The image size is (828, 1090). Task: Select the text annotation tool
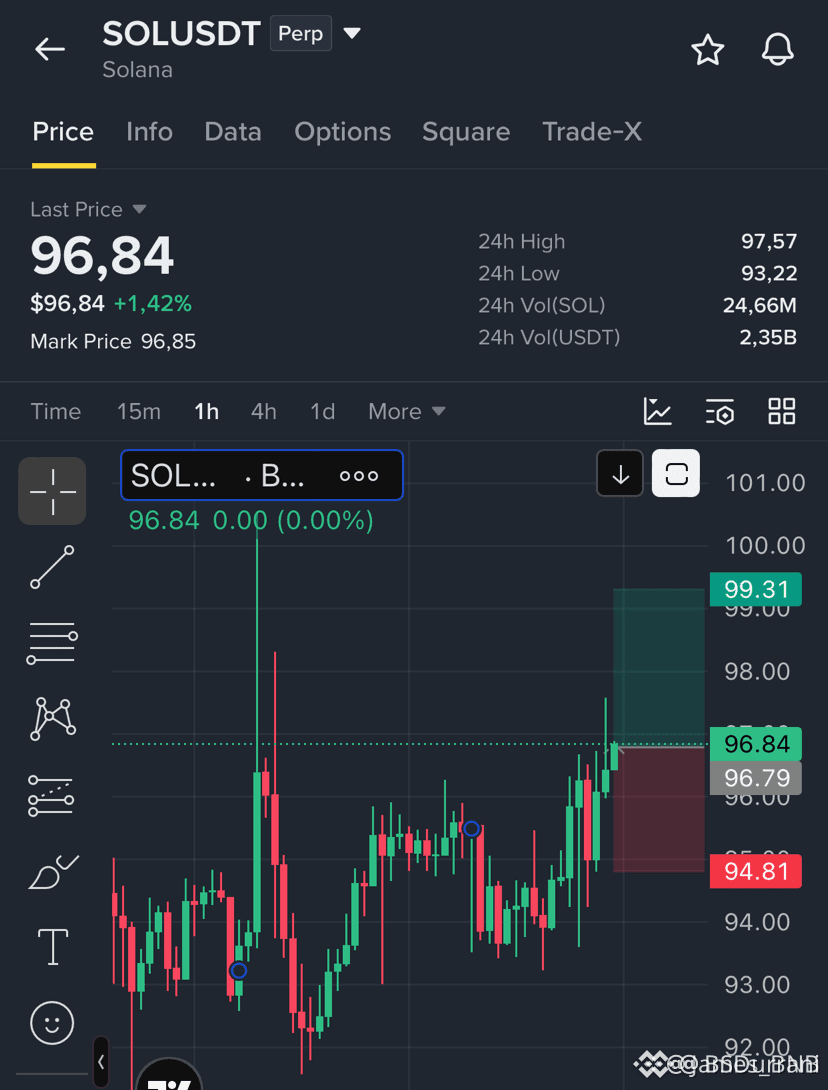point(52,947)
